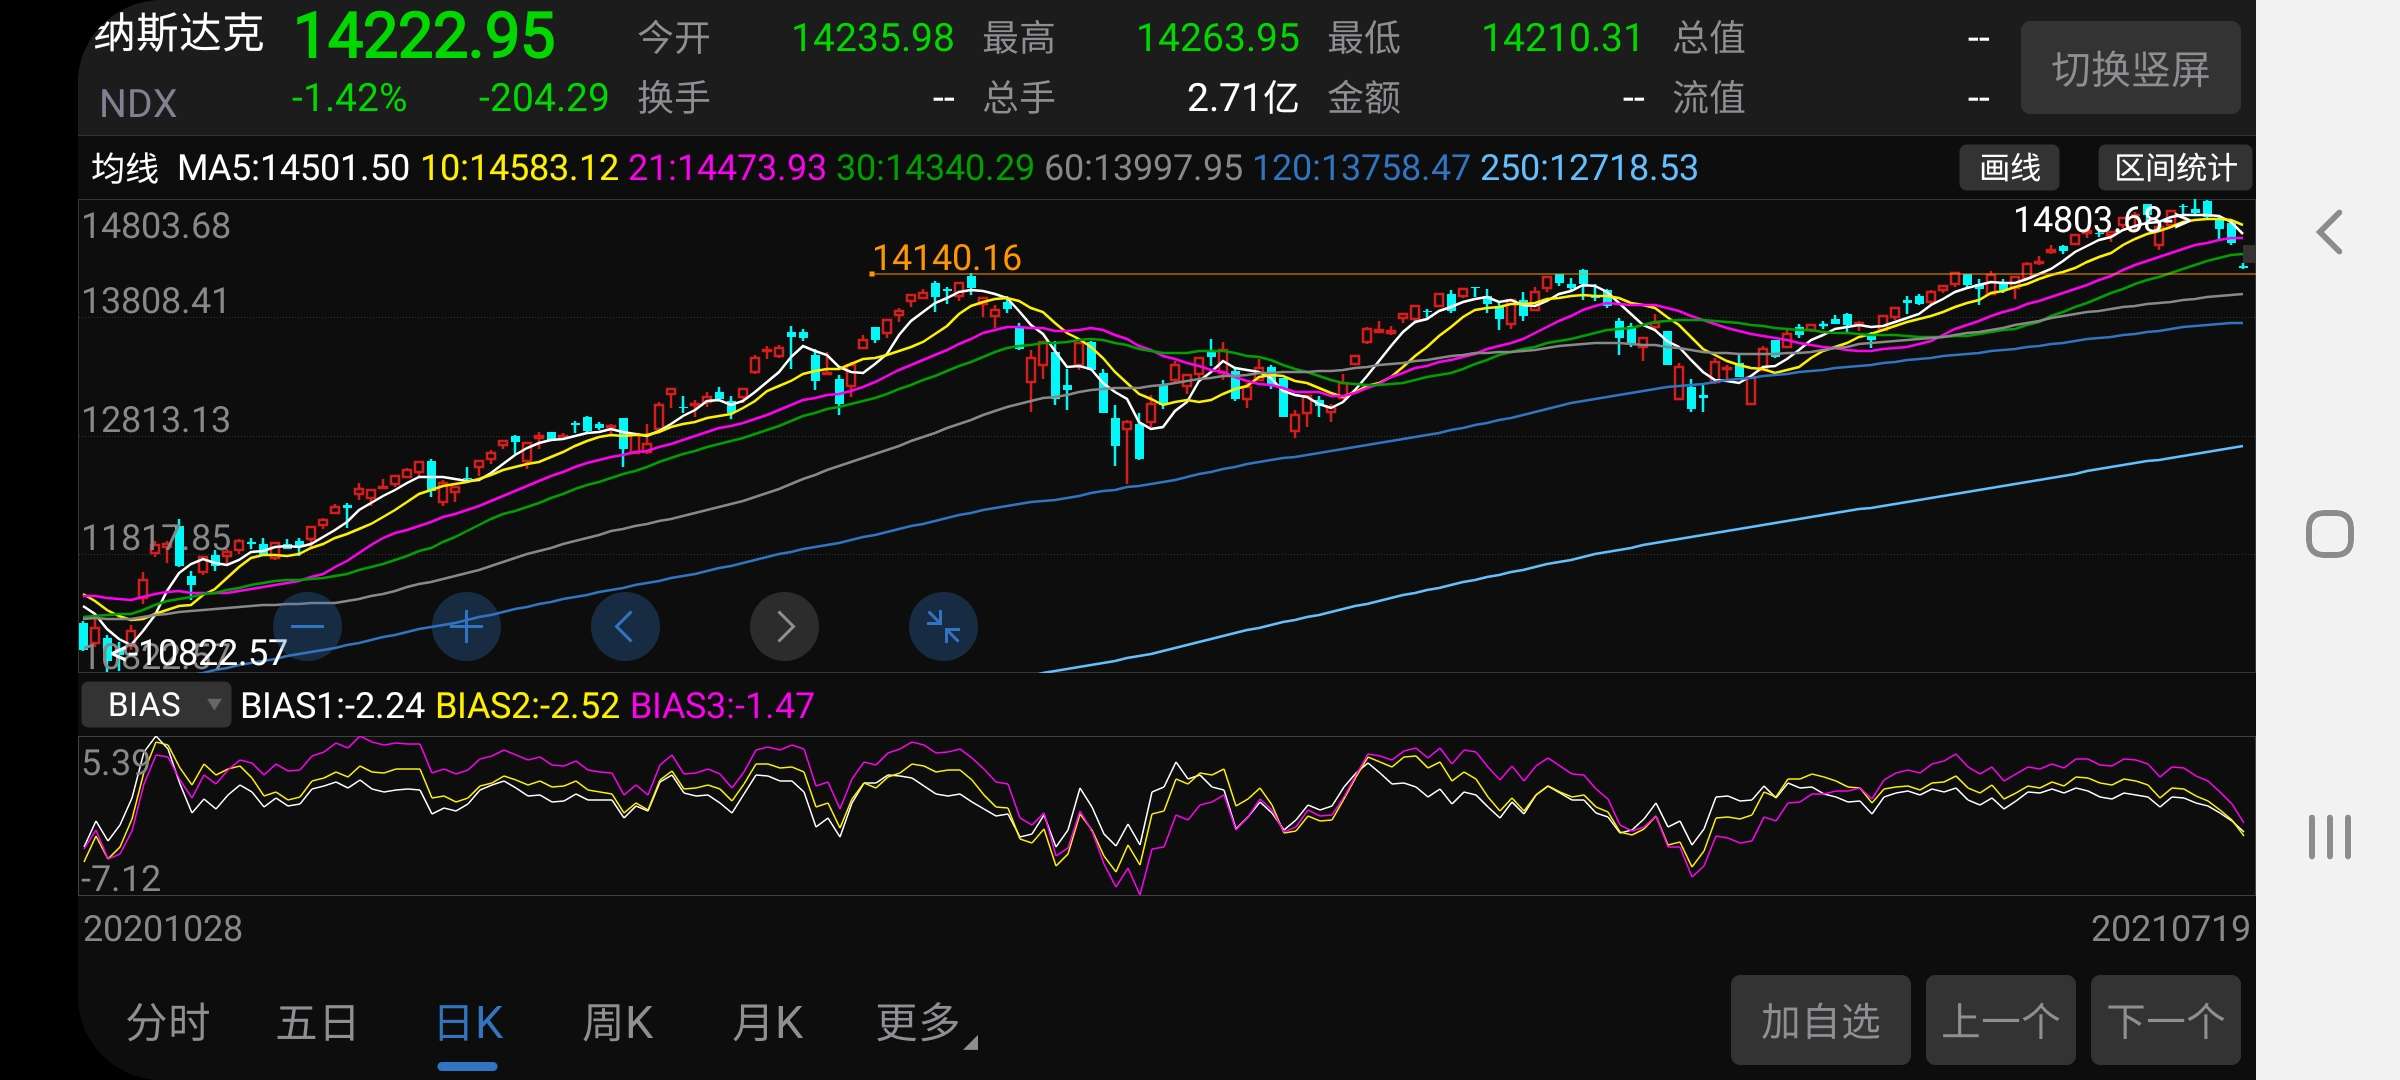The image size is (2400, 1080).
Task: Tap the NDX ticker symbol
Action: 138,103
